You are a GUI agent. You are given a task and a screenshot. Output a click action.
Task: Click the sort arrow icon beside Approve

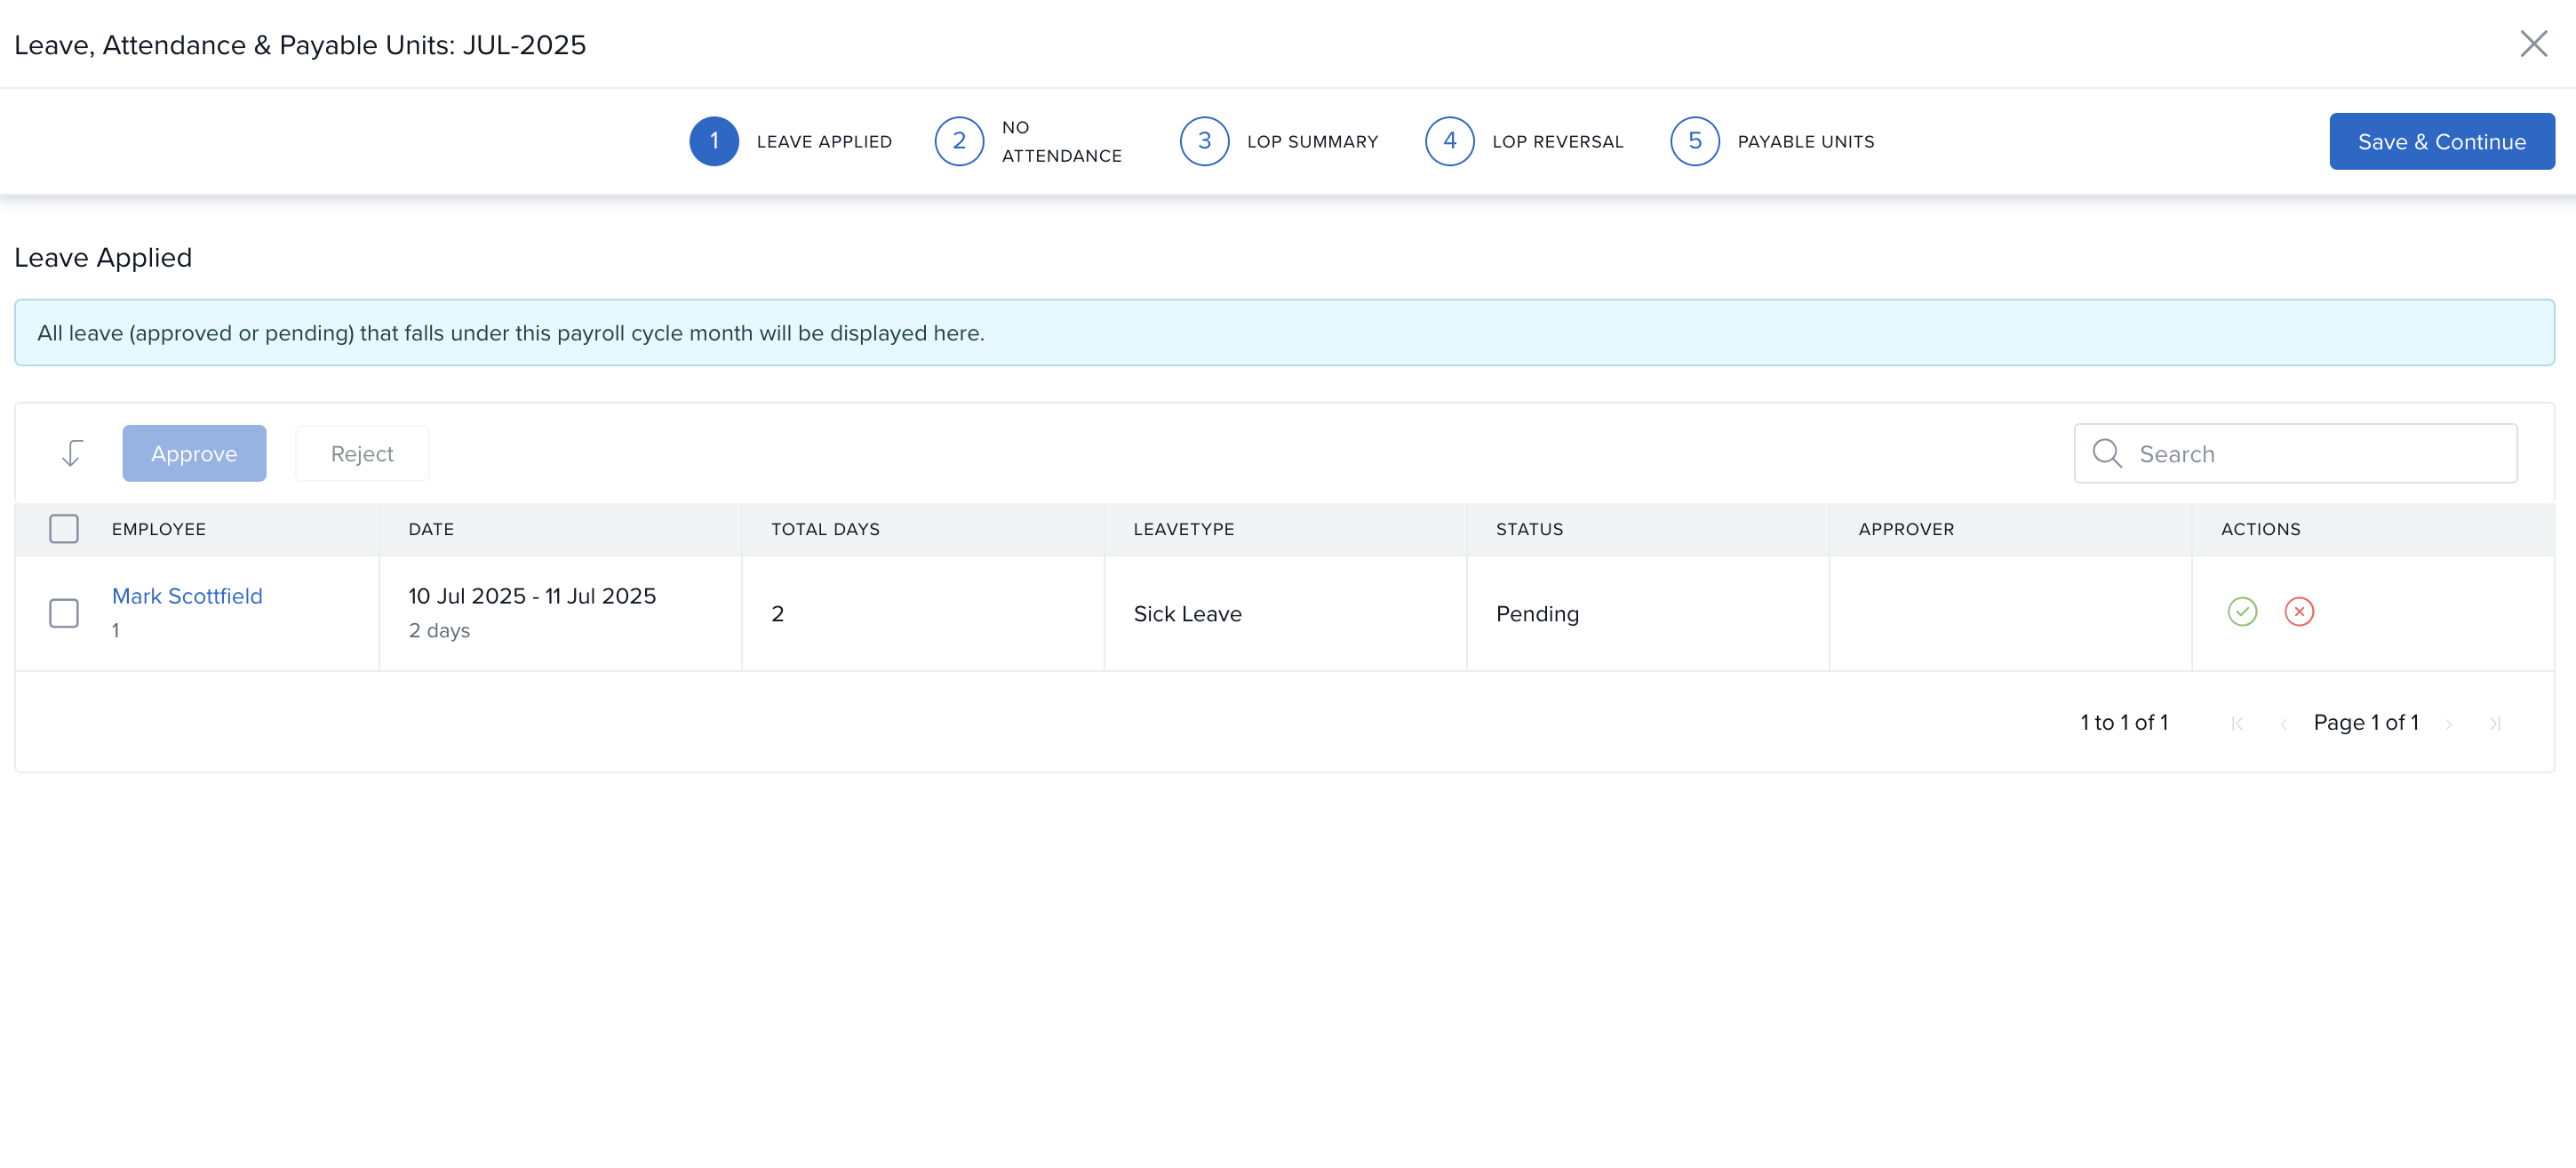pos(72,453)
